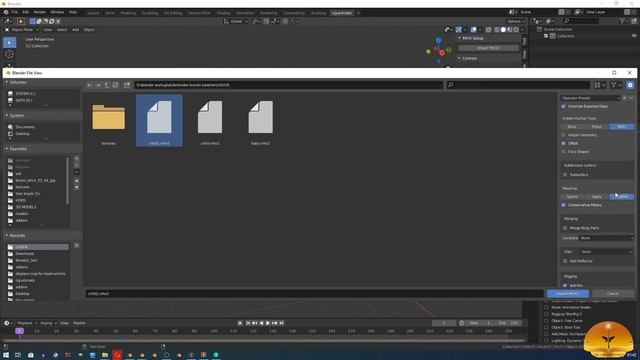640x360 pixels.
Task: Jump to timeline start
Action: point(247,323)
